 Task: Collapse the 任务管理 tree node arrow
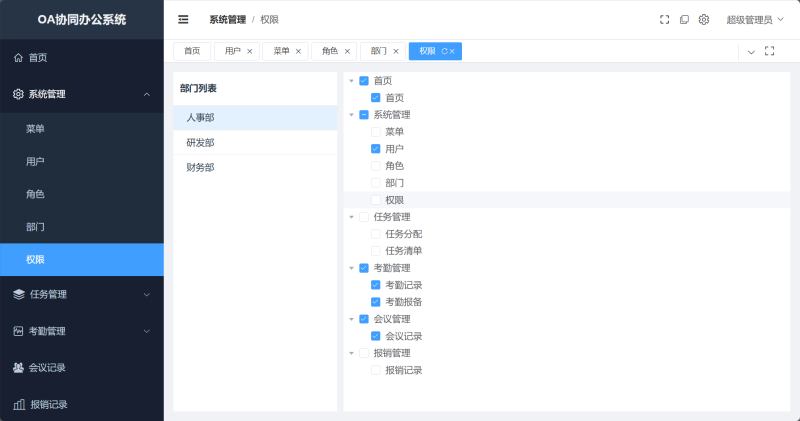[352, 217]
